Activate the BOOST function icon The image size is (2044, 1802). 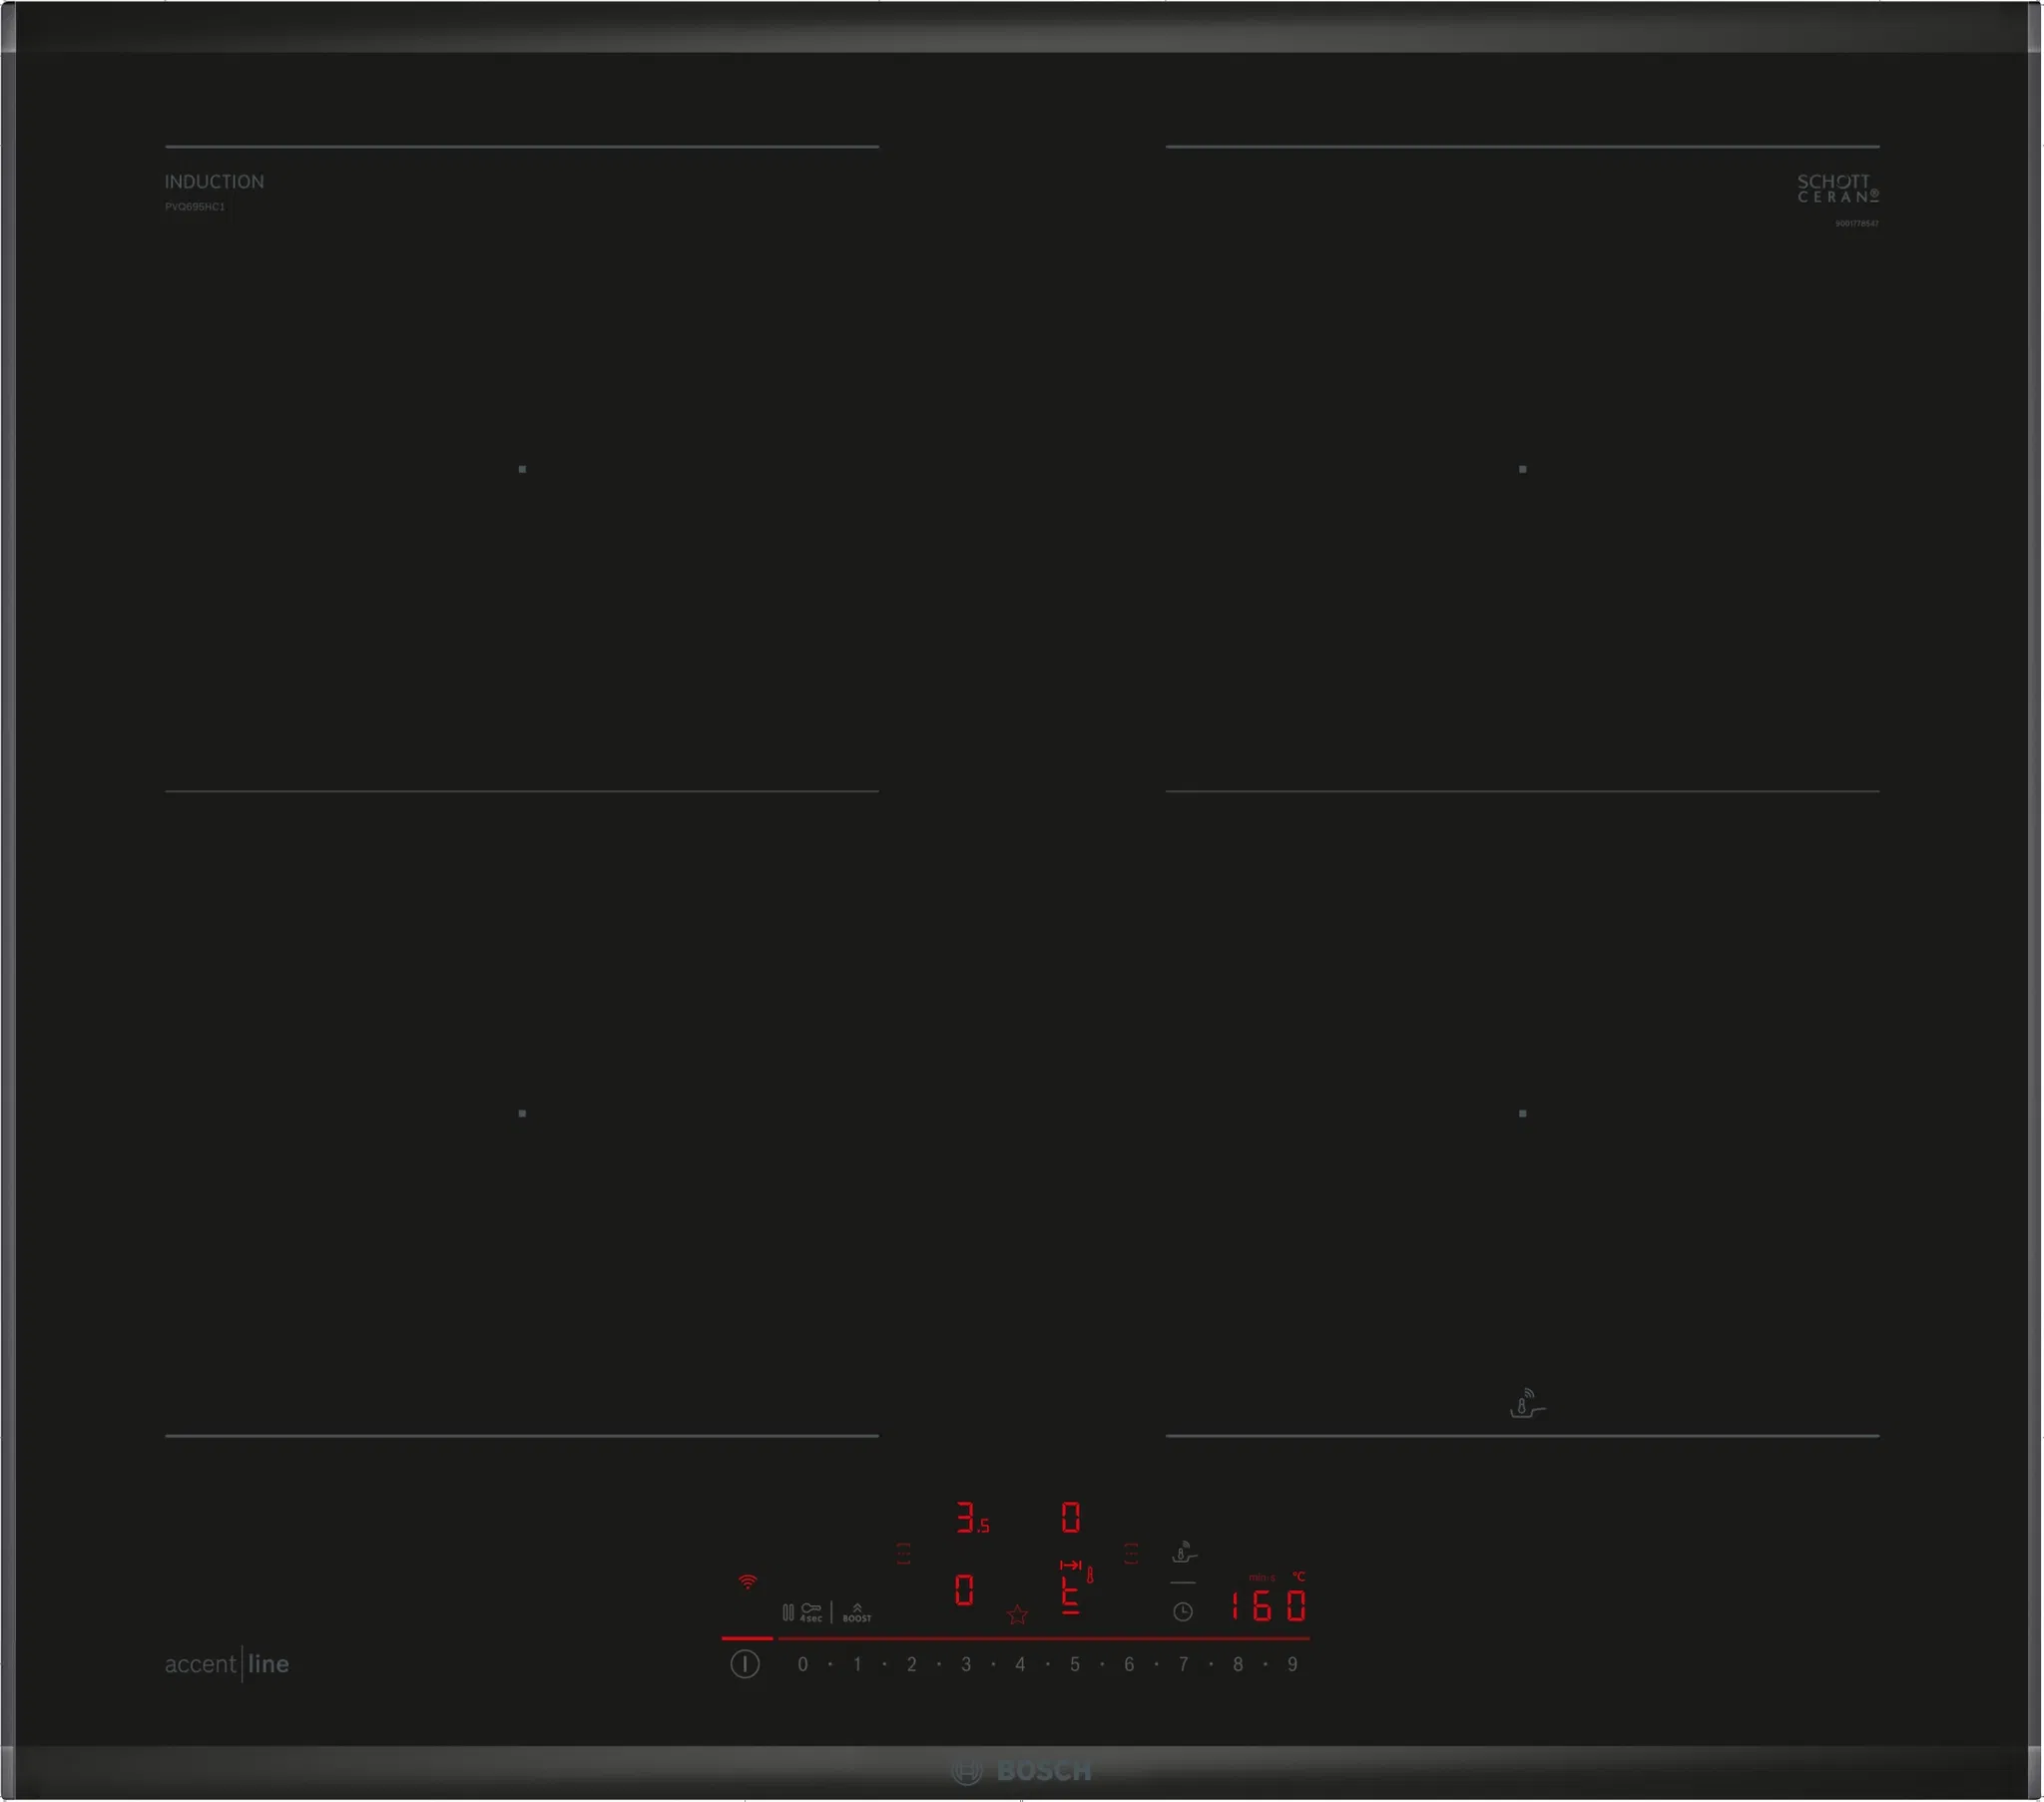[857, 1612]
